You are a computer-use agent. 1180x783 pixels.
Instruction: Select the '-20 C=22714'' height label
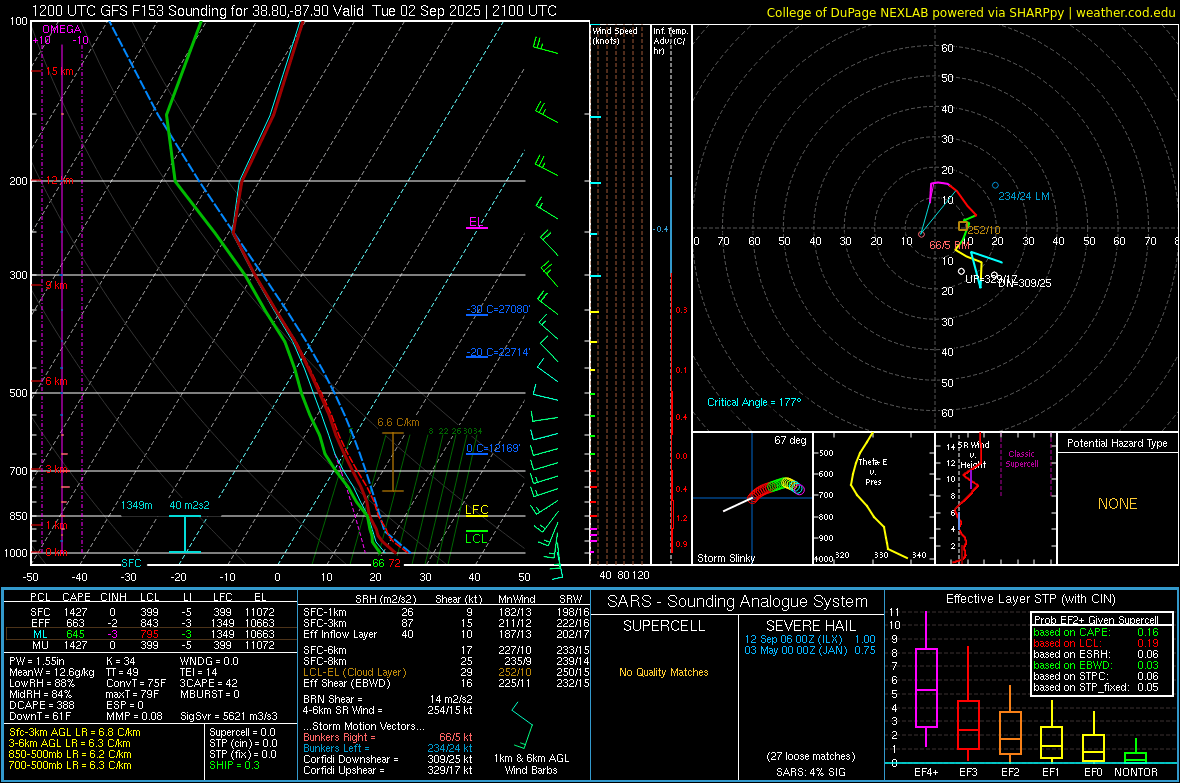click(x=498, y=352)
